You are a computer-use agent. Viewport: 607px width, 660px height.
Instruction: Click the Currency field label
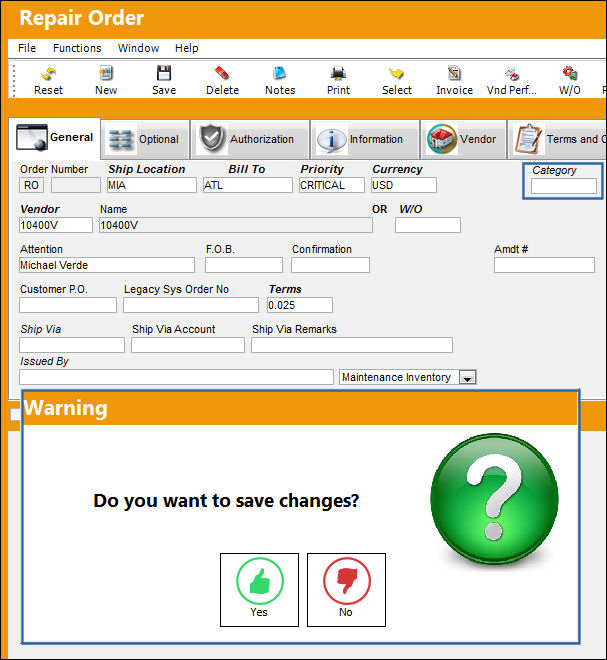click(x=397, y=169)
